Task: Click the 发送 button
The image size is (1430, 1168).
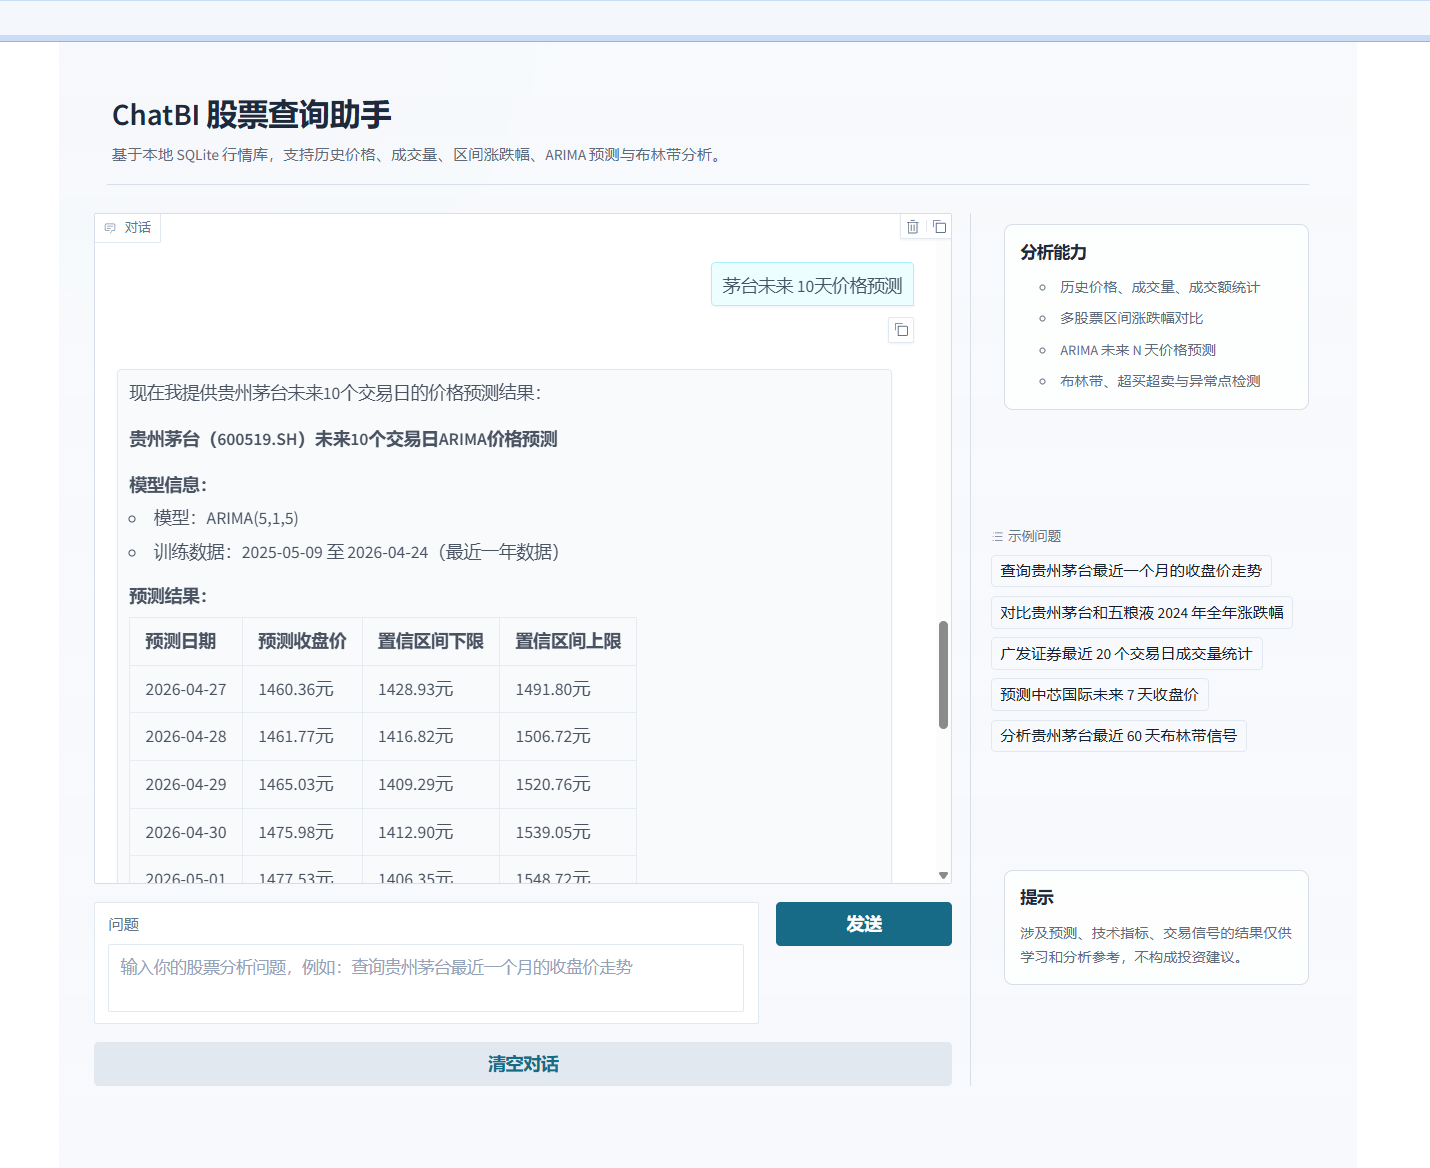Action: pos(864,924)
